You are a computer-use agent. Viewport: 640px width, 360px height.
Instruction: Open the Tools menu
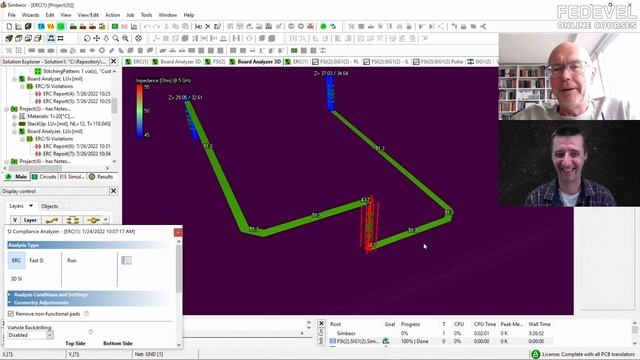(x=146, y=15)
